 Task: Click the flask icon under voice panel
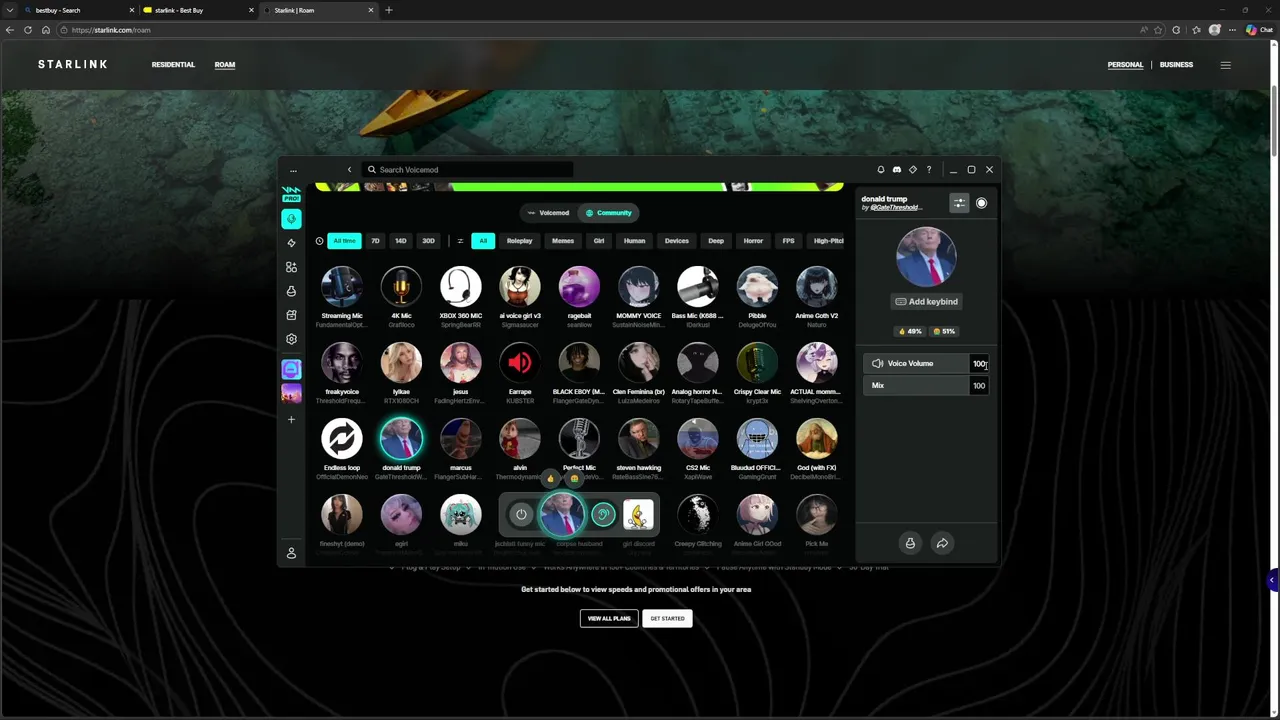(910, 543)
